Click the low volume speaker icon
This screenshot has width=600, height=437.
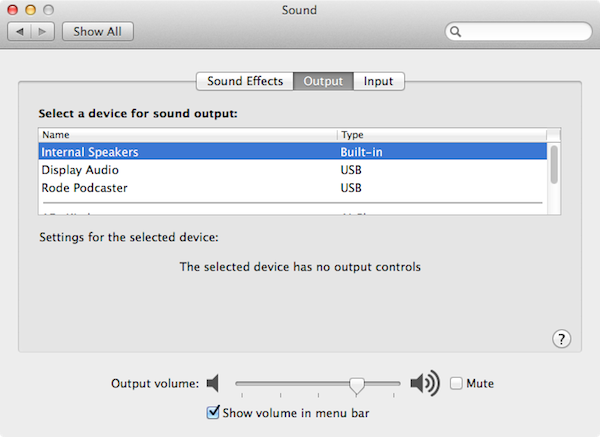(x=213, y=383)
